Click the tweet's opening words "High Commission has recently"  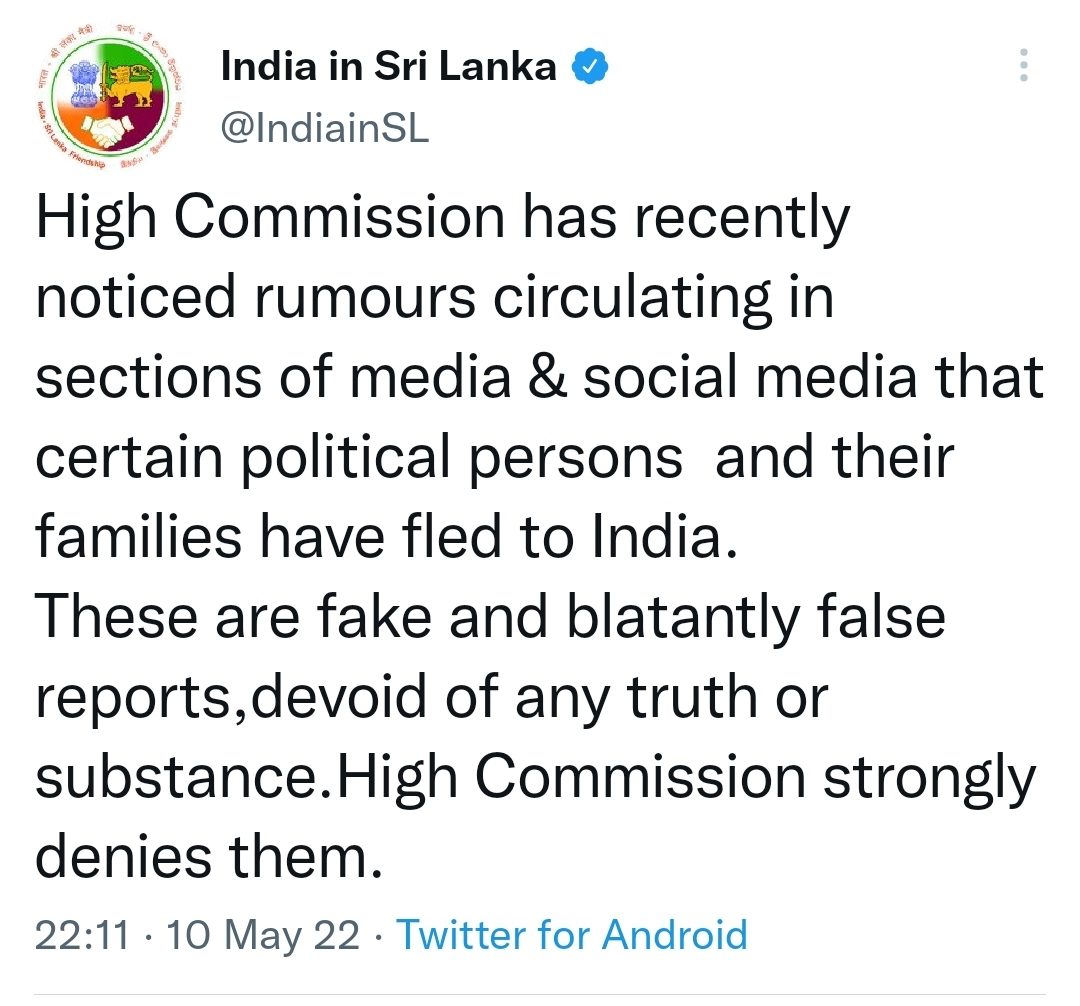443,219
